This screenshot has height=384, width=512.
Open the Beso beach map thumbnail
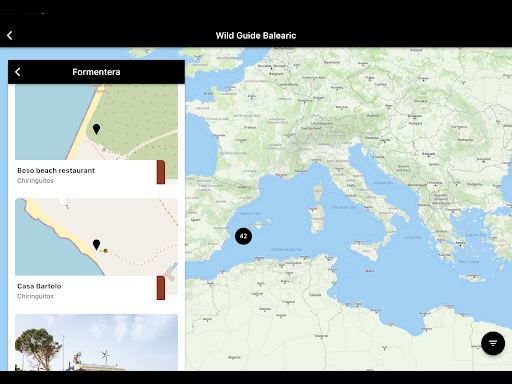click(96, 122)
